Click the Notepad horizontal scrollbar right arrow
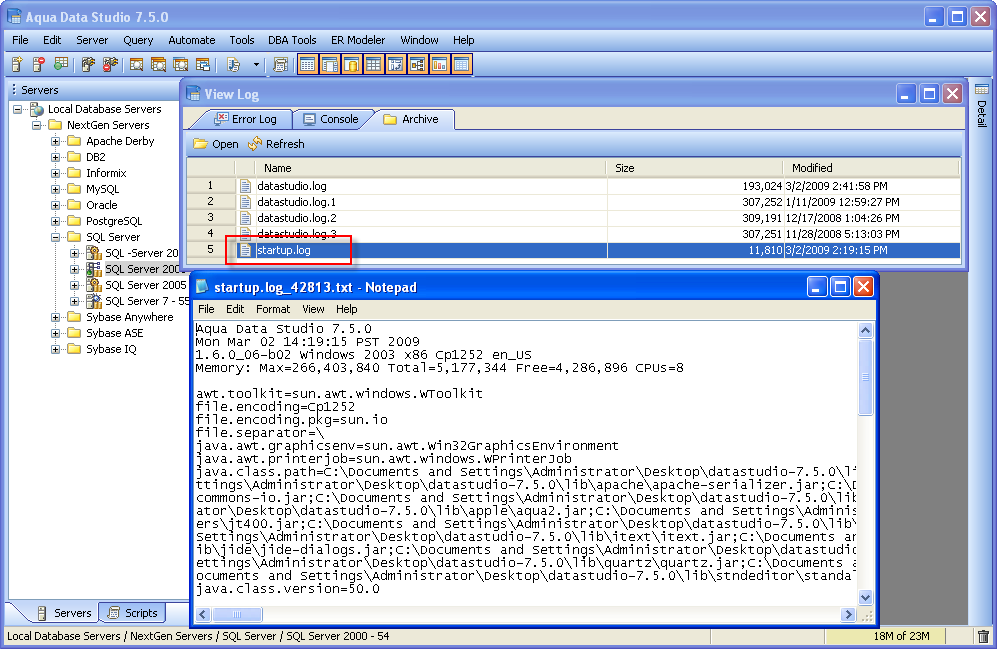Image resolution: width=997 pixels, height=649 pixels. click(x=848, y=614)
